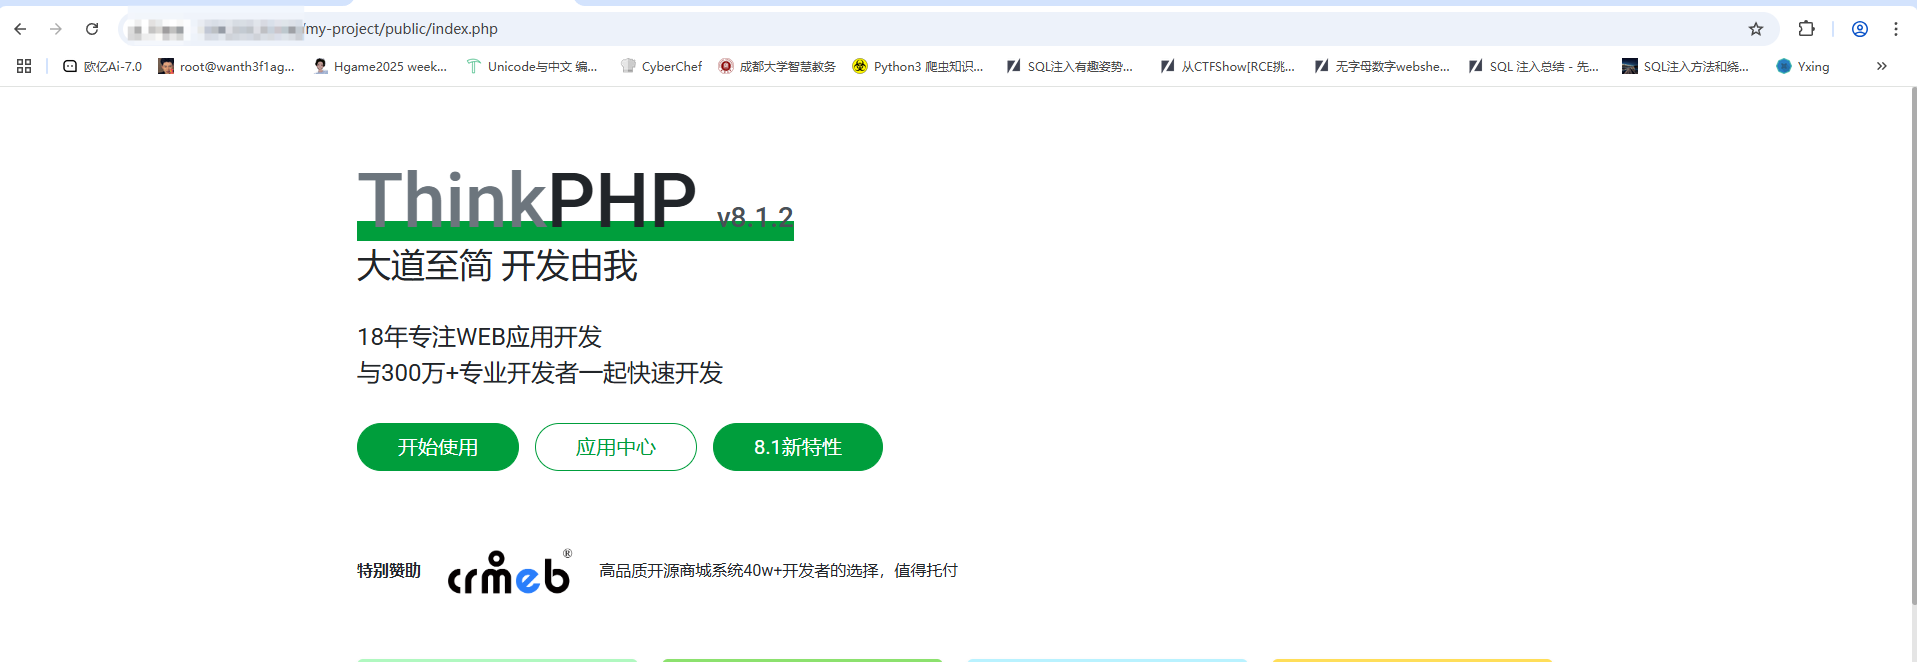Open the browser extensions puzzle icon

[1806, 29]
